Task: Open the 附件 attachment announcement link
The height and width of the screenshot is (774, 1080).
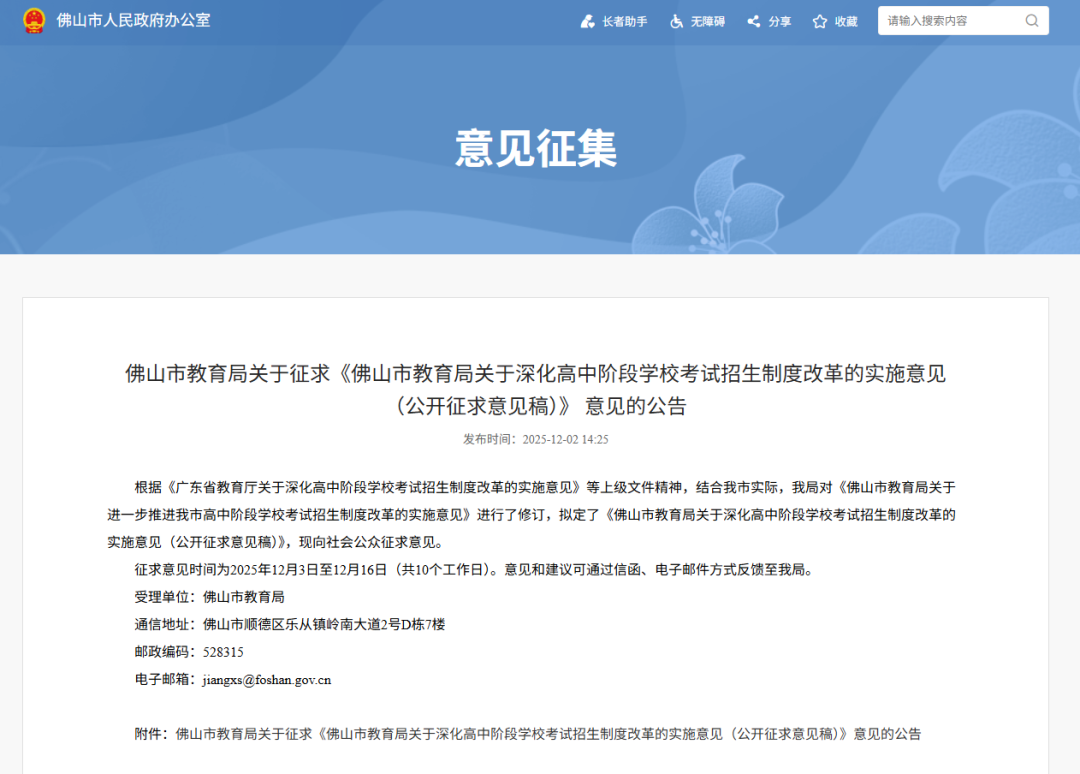Action: click(x=548, y=734)
